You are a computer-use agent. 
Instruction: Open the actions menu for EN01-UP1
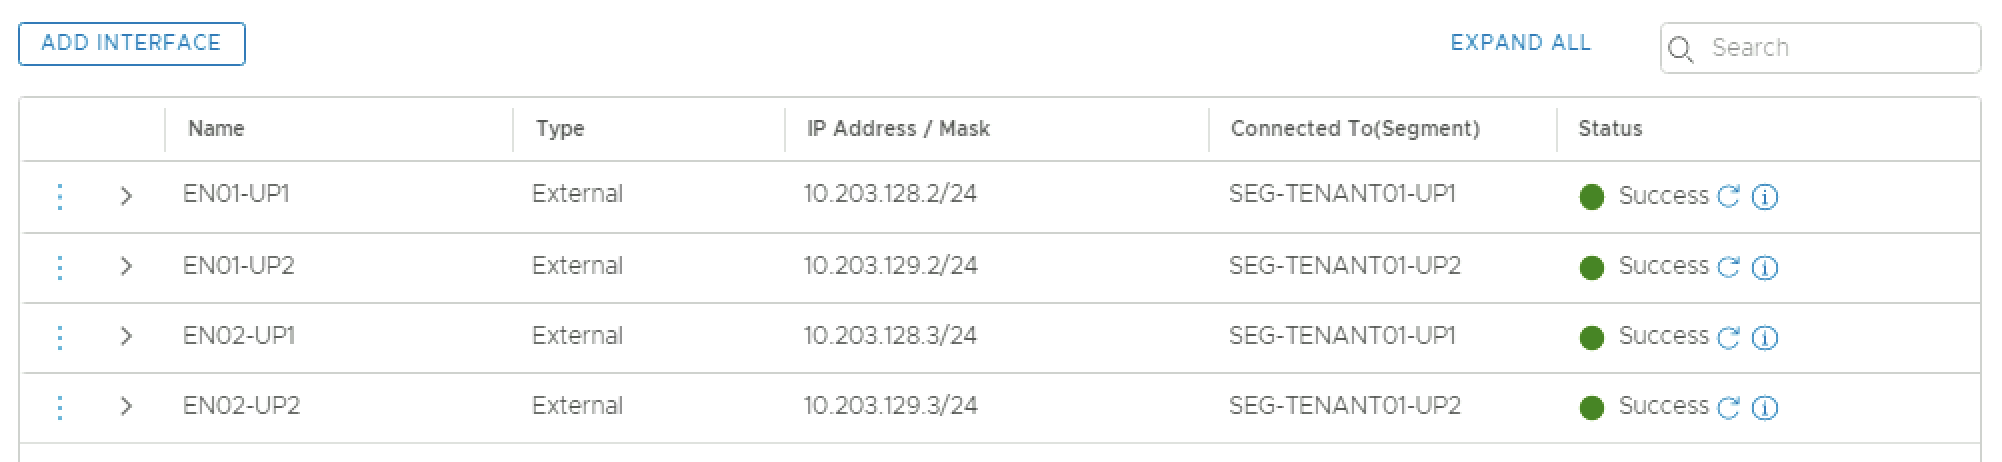60,196
